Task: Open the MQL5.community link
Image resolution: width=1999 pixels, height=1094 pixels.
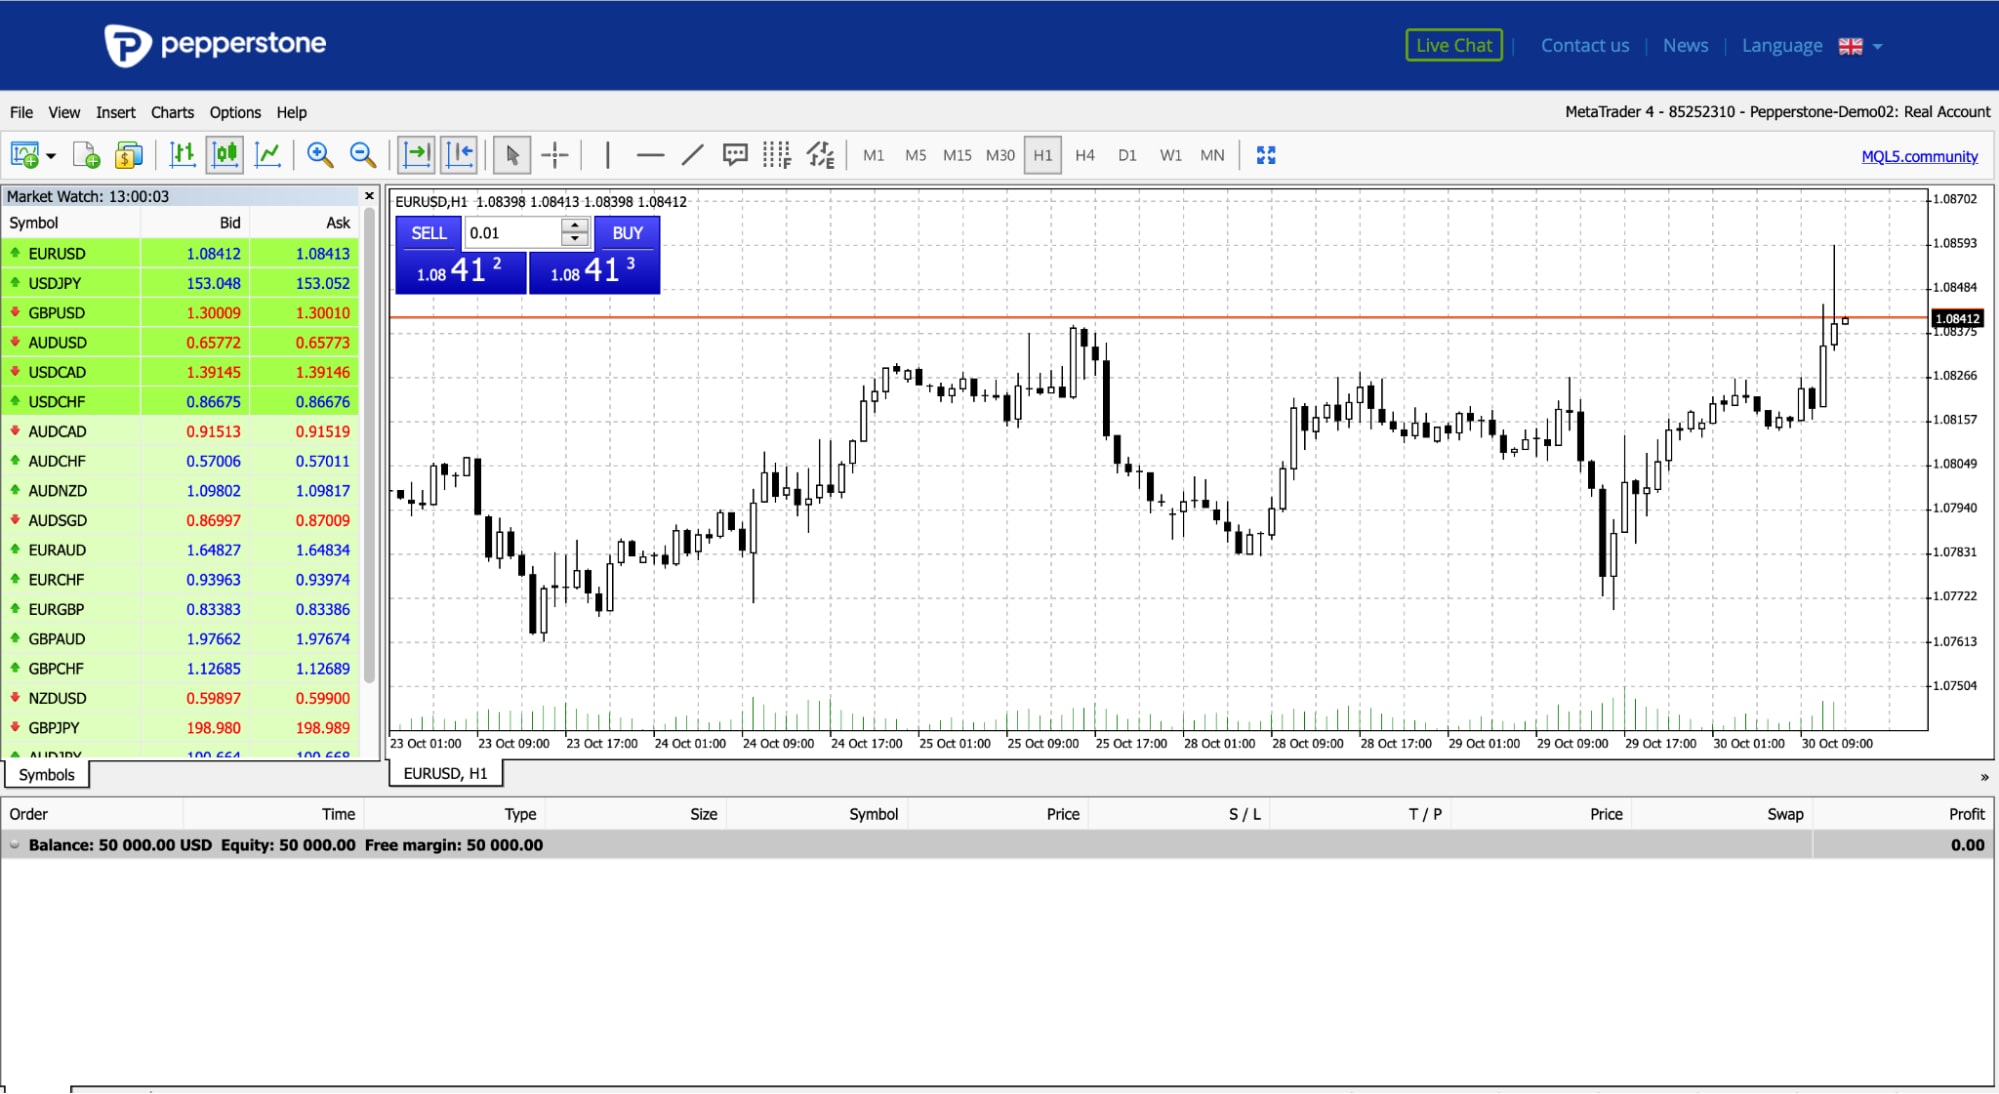Action: (1919, 156)
